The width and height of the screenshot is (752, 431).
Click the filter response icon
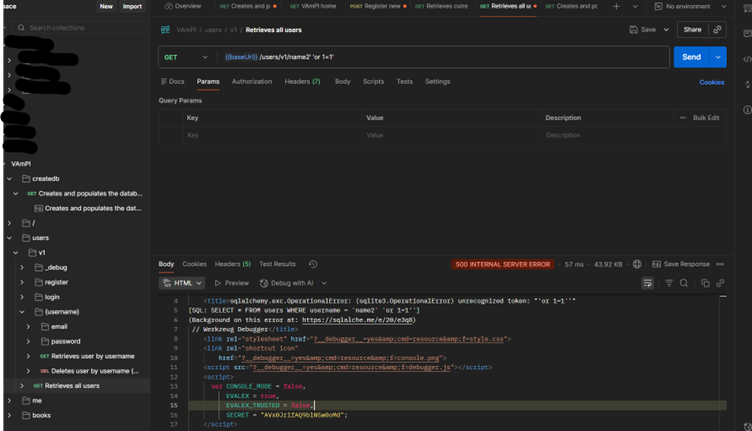pyautogui.click(x=669, y=283)
